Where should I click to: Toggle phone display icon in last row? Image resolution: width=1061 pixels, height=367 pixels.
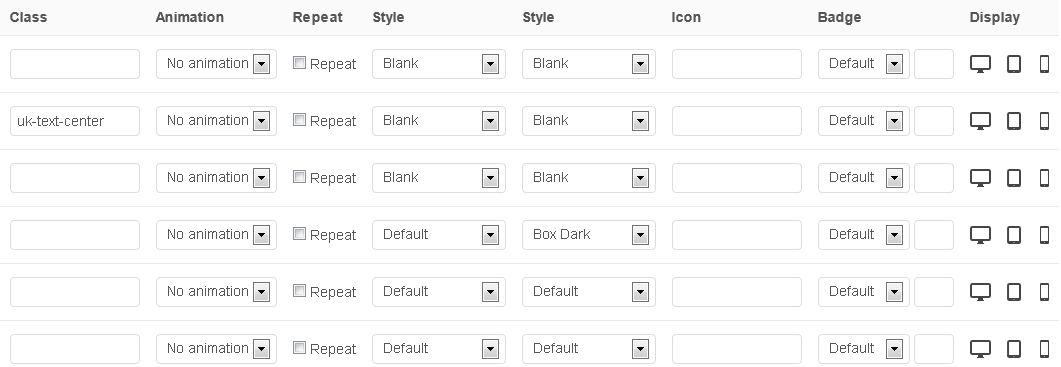(x=1044, y=349)
